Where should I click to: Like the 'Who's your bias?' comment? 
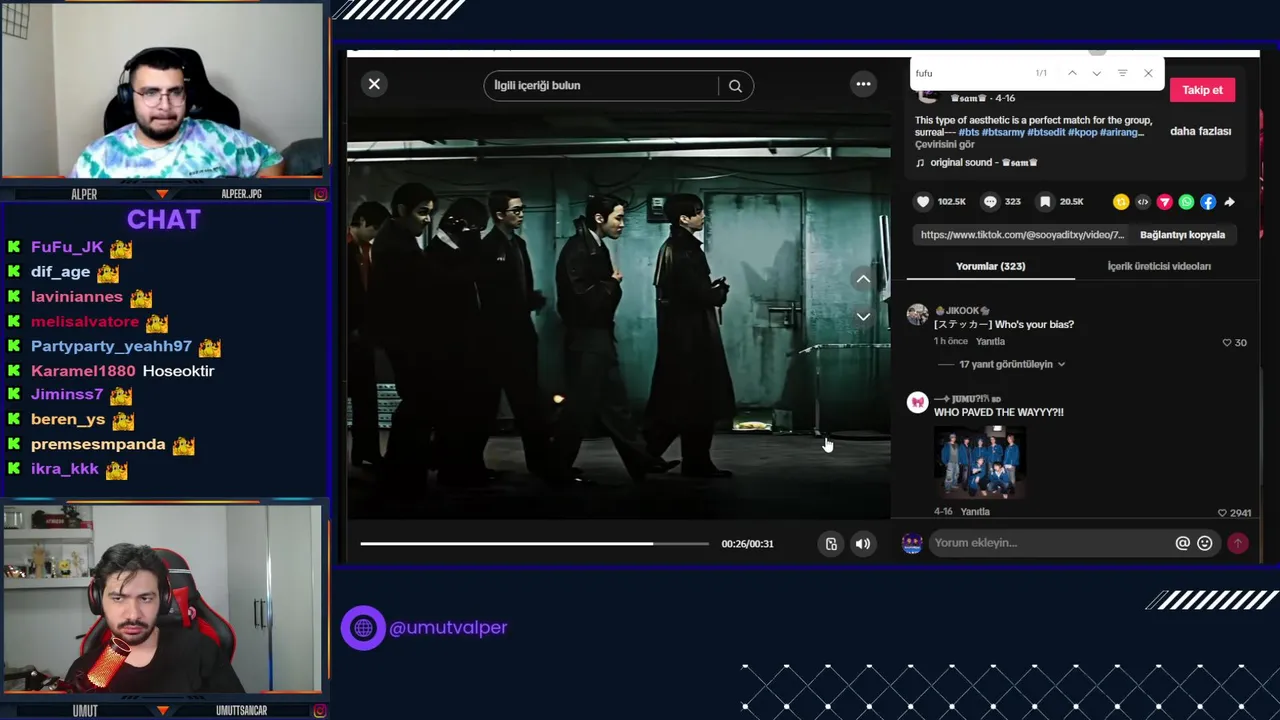pos(1227,343)
